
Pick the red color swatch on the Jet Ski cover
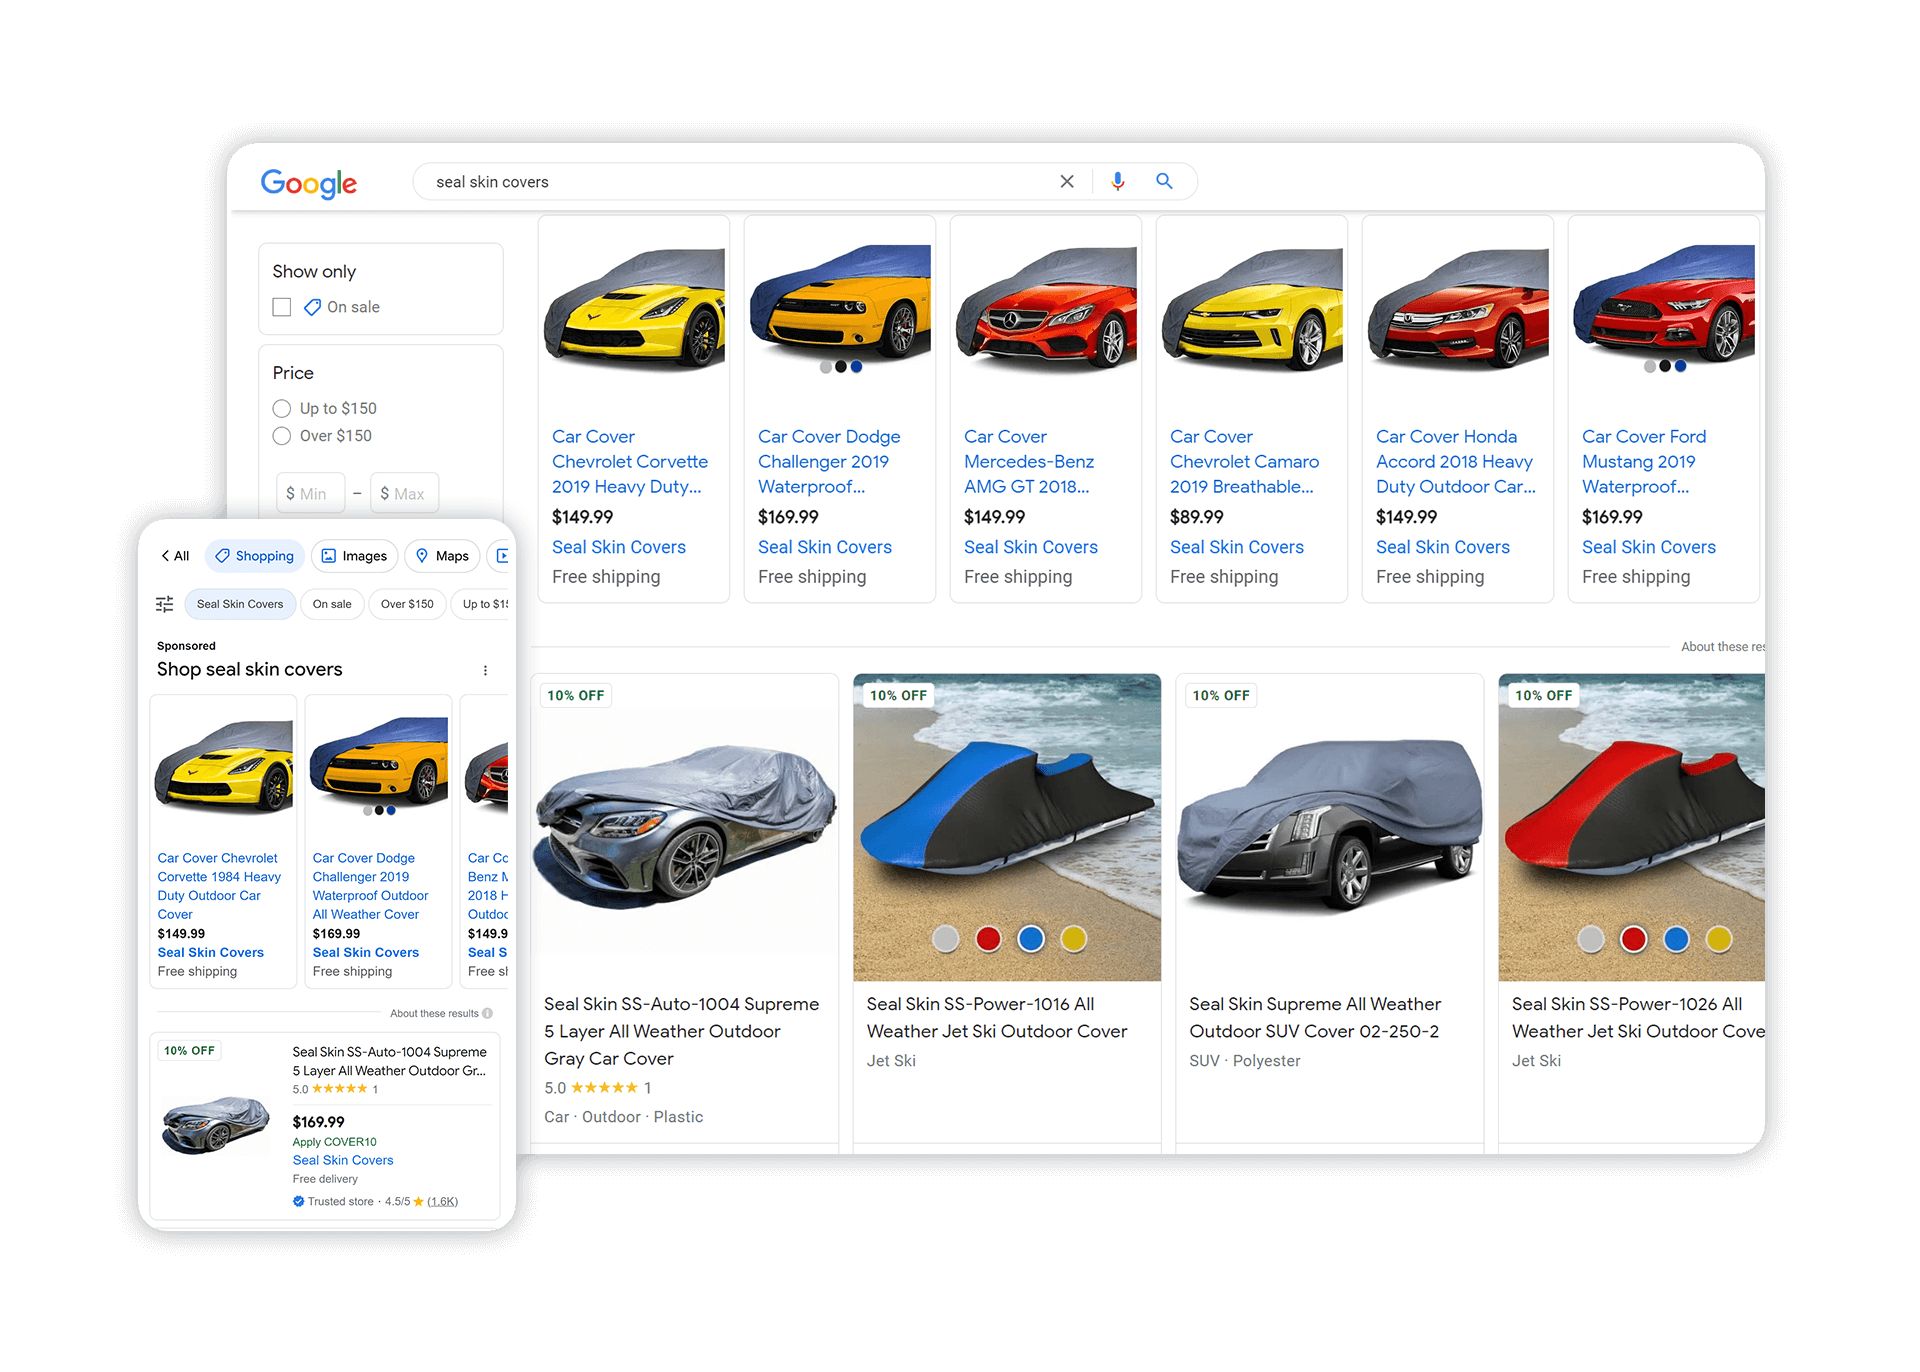coord(988,939)
